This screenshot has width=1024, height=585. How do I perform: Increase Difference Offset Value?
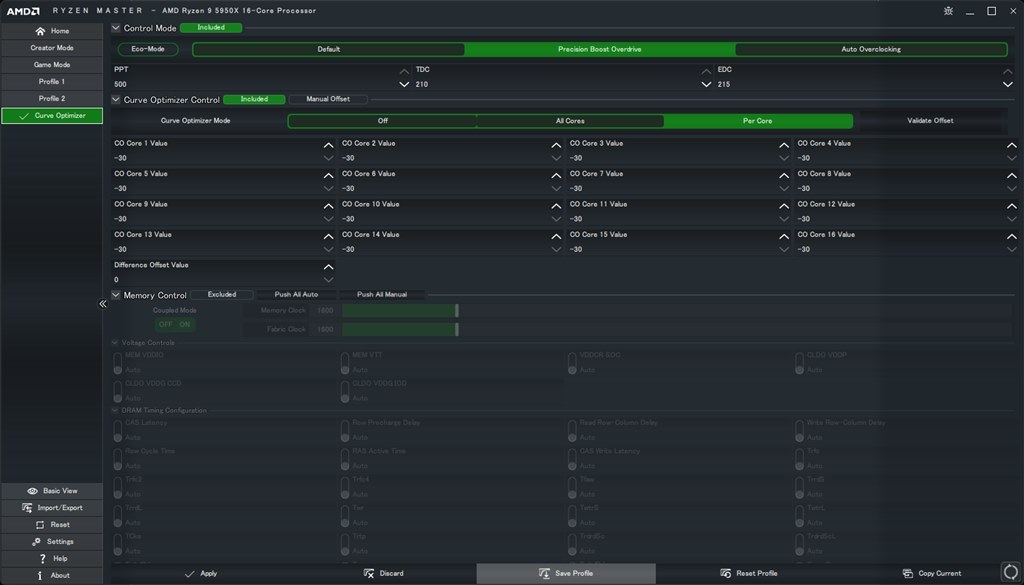pyautogui.click(x=328, y=267)
